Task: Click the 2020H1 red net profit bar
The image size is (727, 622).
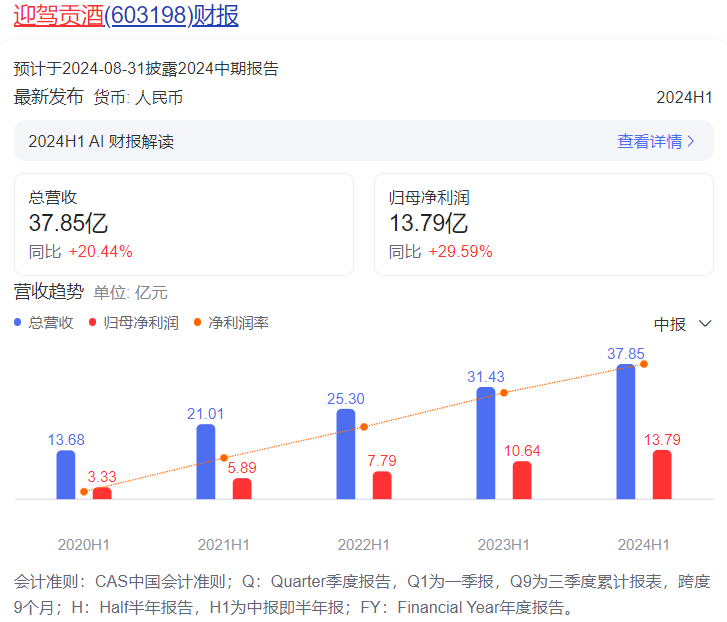Action: 102,493
